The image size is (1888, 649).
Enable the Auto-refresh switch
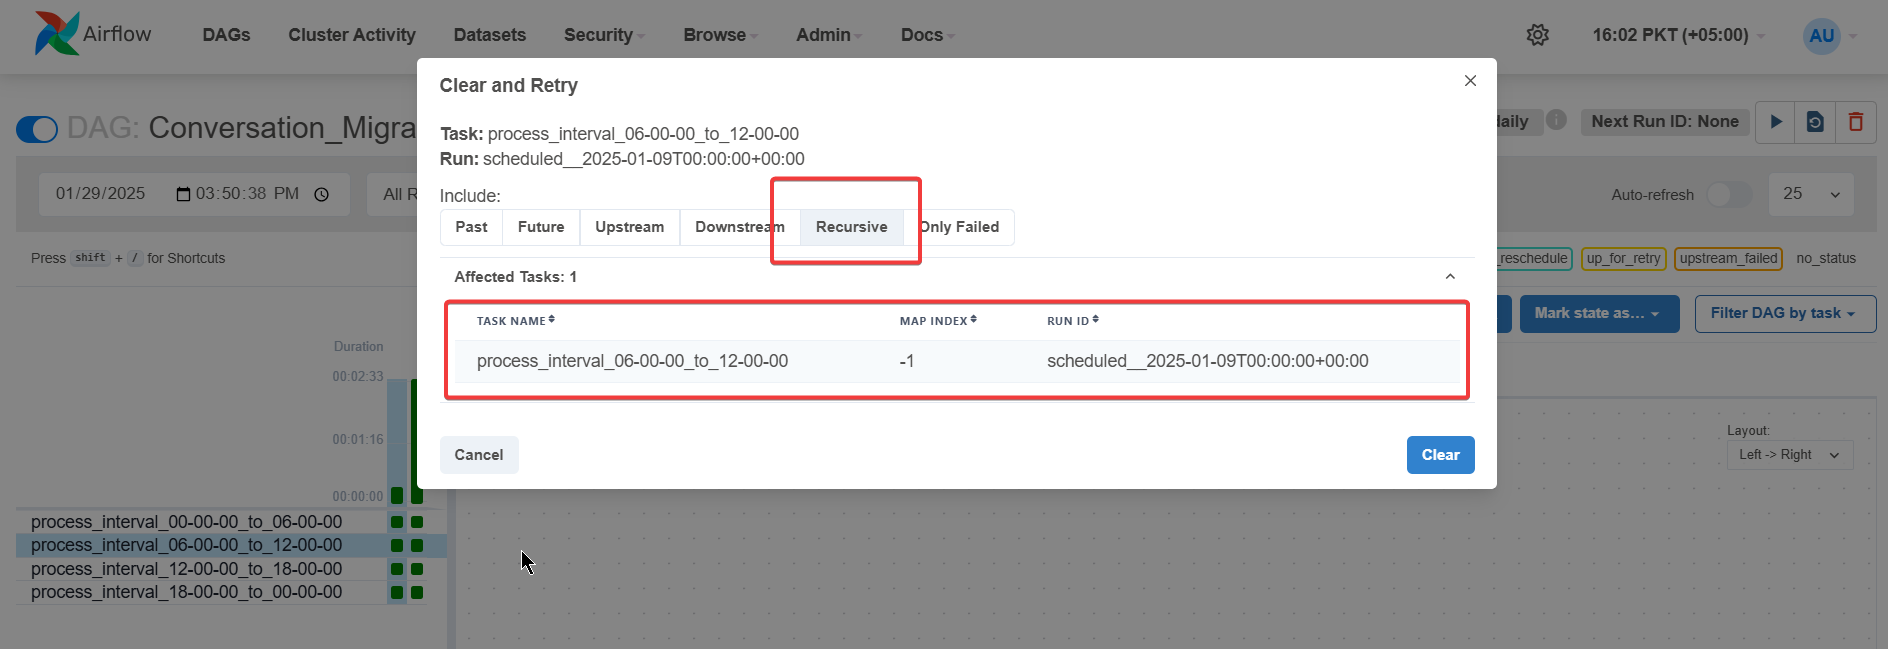(1729, 195)
